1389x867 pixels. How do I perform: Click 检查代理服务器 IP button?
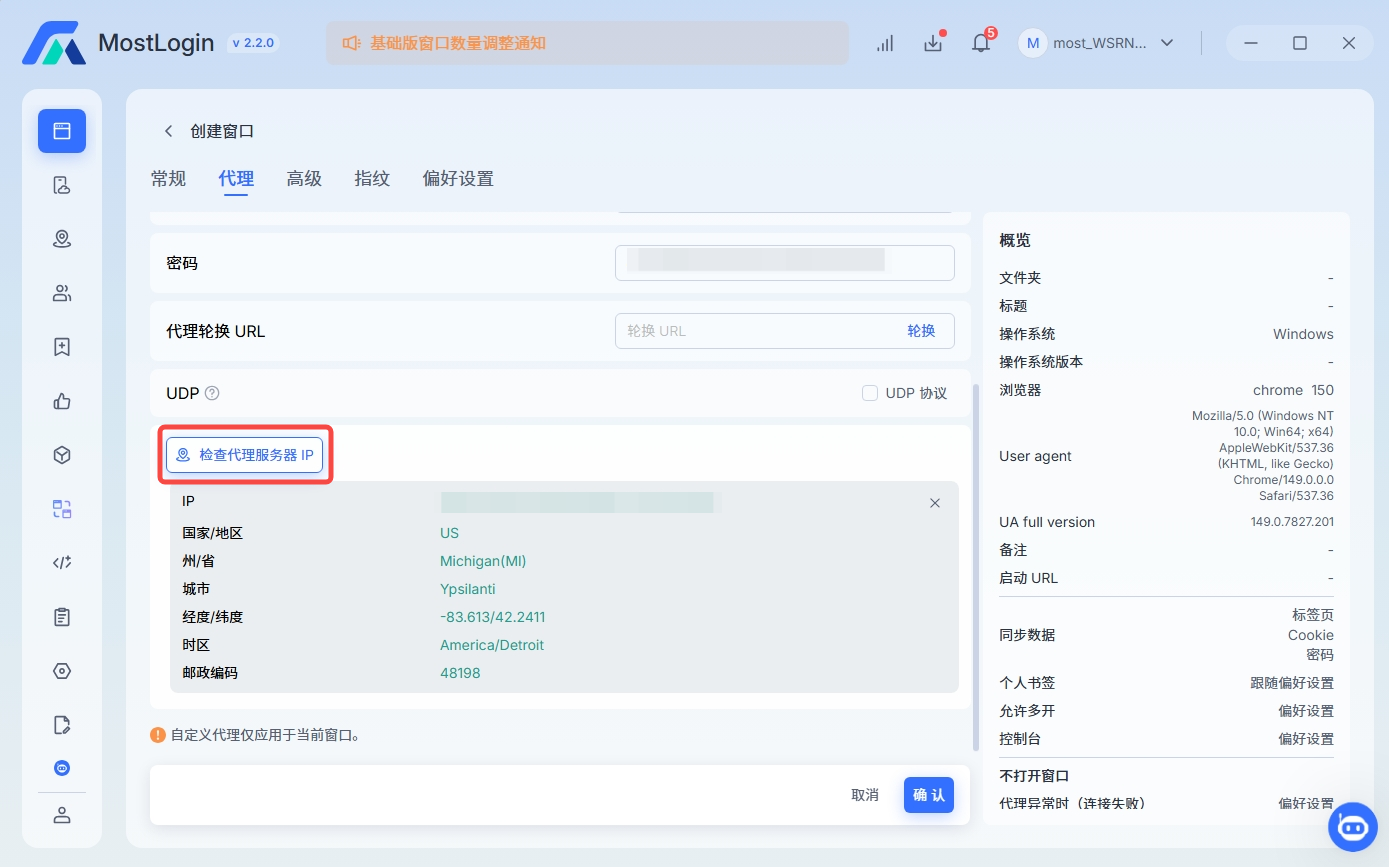[x=244, y=454]
